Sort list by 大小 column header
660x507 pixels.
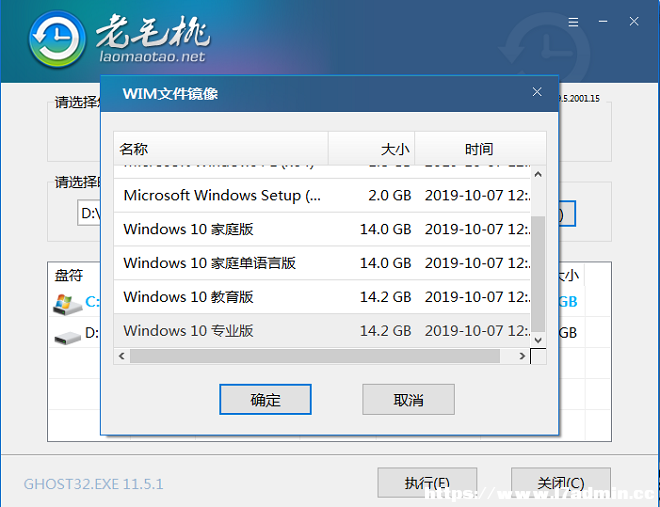[x=372, y=149]
